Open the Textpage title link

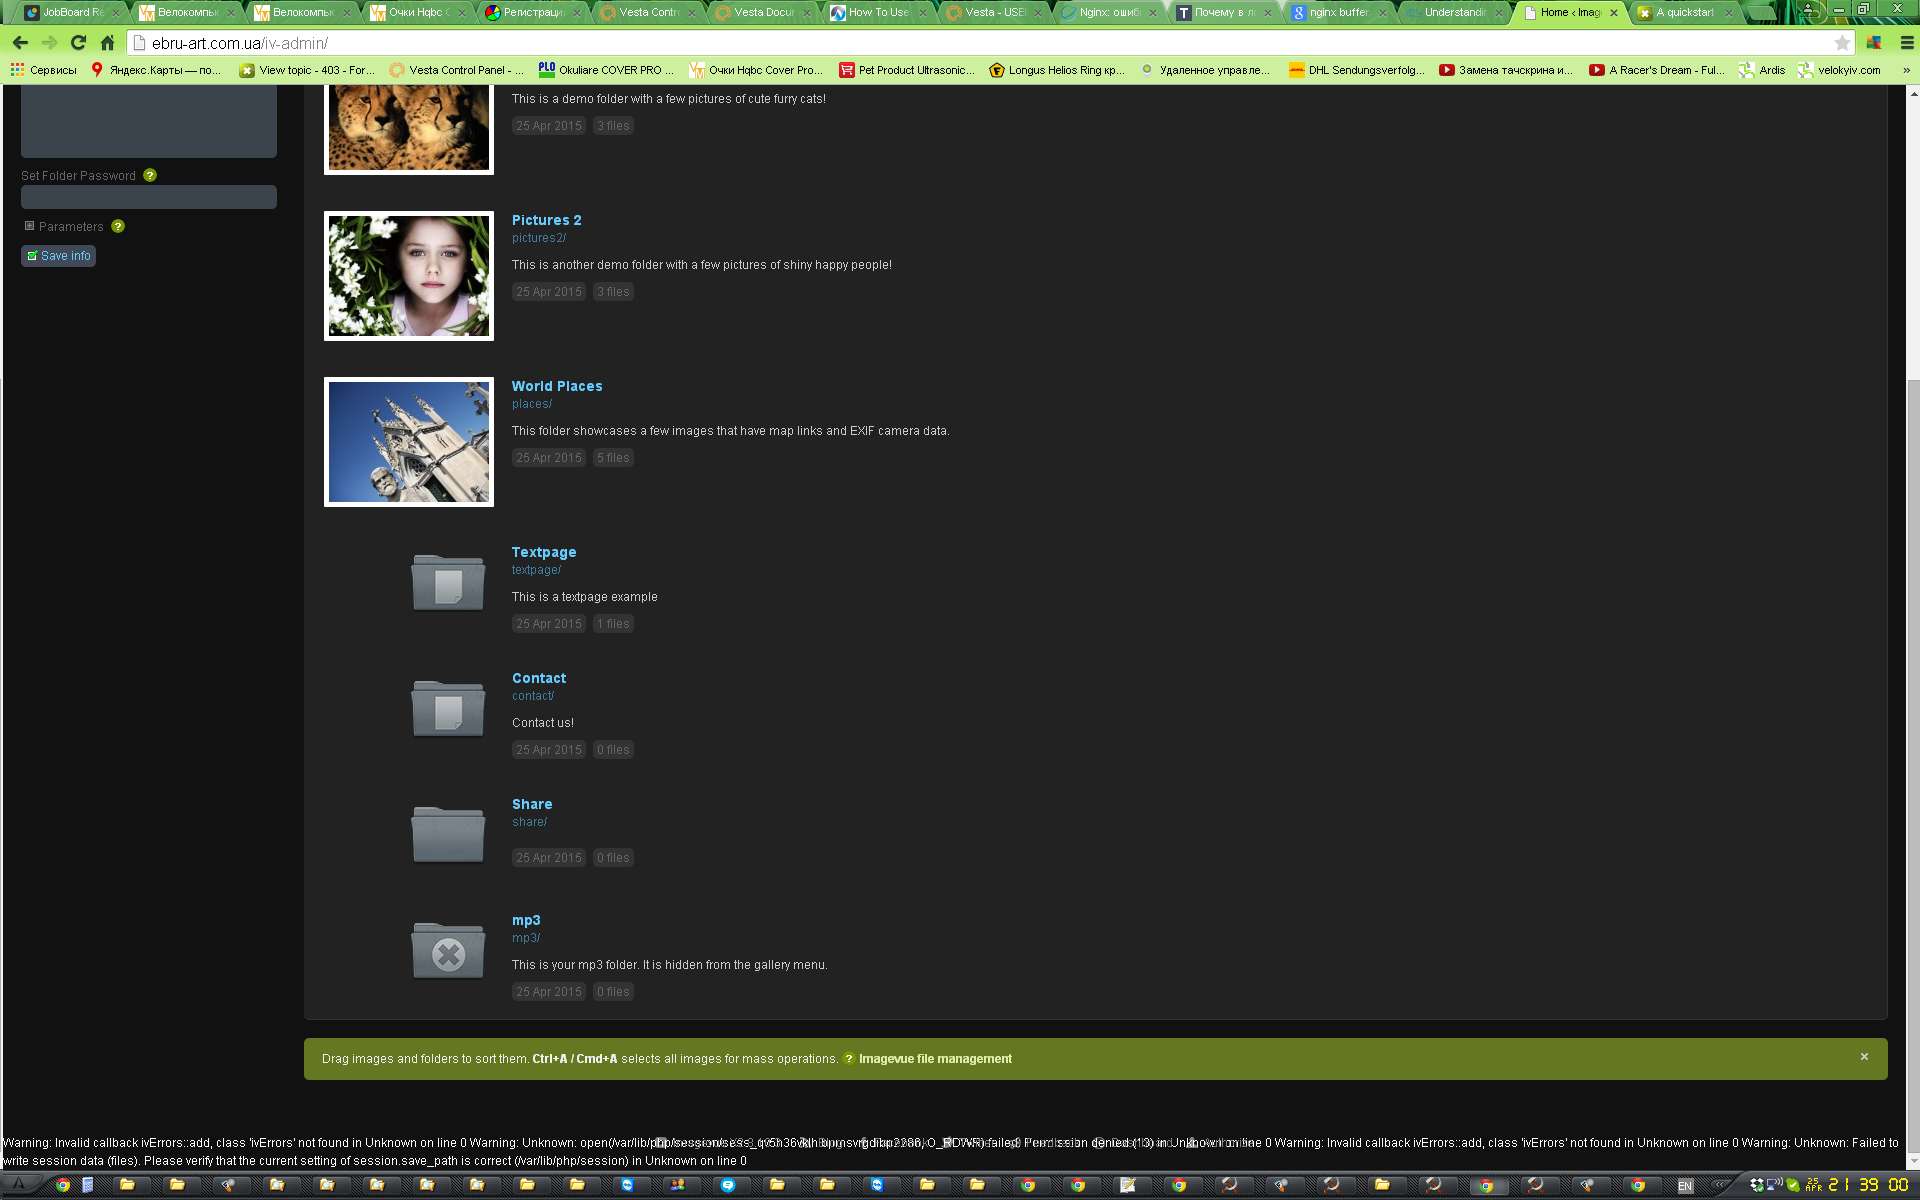point(544,552)
